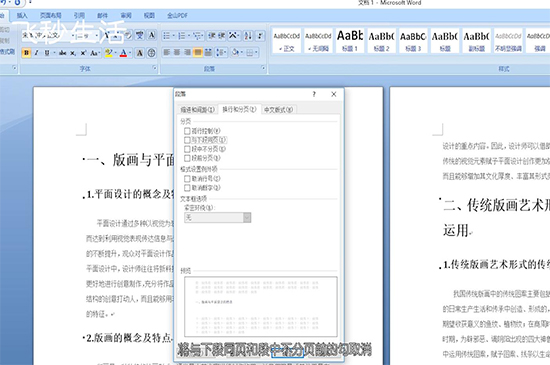Click the strikethrough abc icon
This screenshot has height=365, width=550.
click(x=63, y=53)
